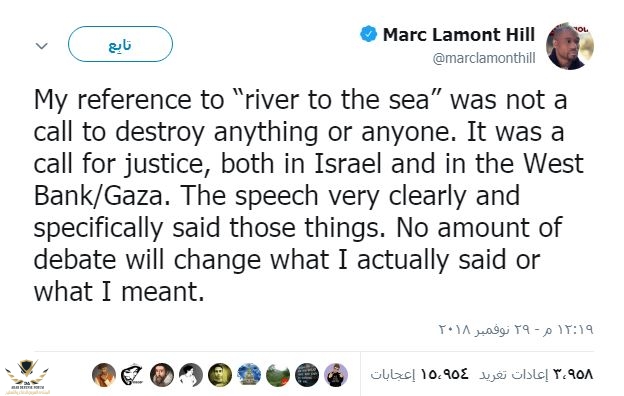This screenshot has width=624, height=396.
Task: Open the tweet timestamp ١٢:١٩ م - ٢٩ نوفمبر ٢٠١٨
Action: pos(516,330)
